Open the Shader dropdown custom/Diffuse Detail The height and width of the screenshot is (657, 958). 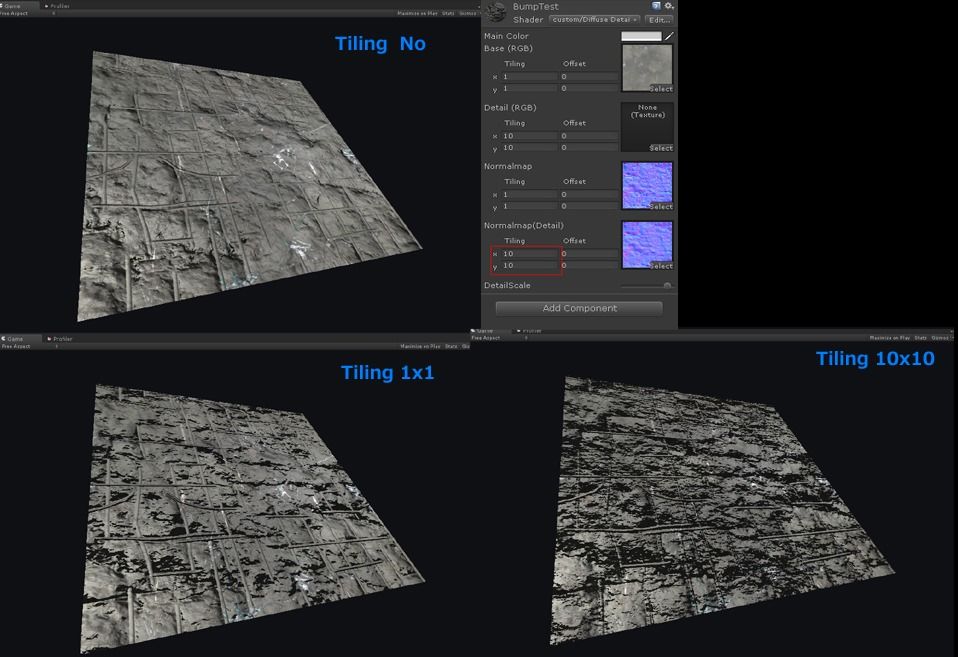pos(594,20)
